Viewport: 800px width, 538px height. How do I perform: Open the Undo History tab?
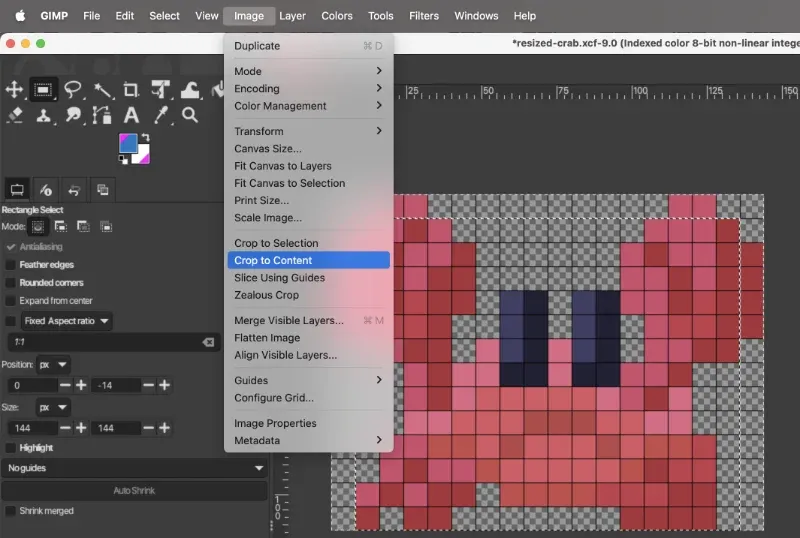click(74, 190)
